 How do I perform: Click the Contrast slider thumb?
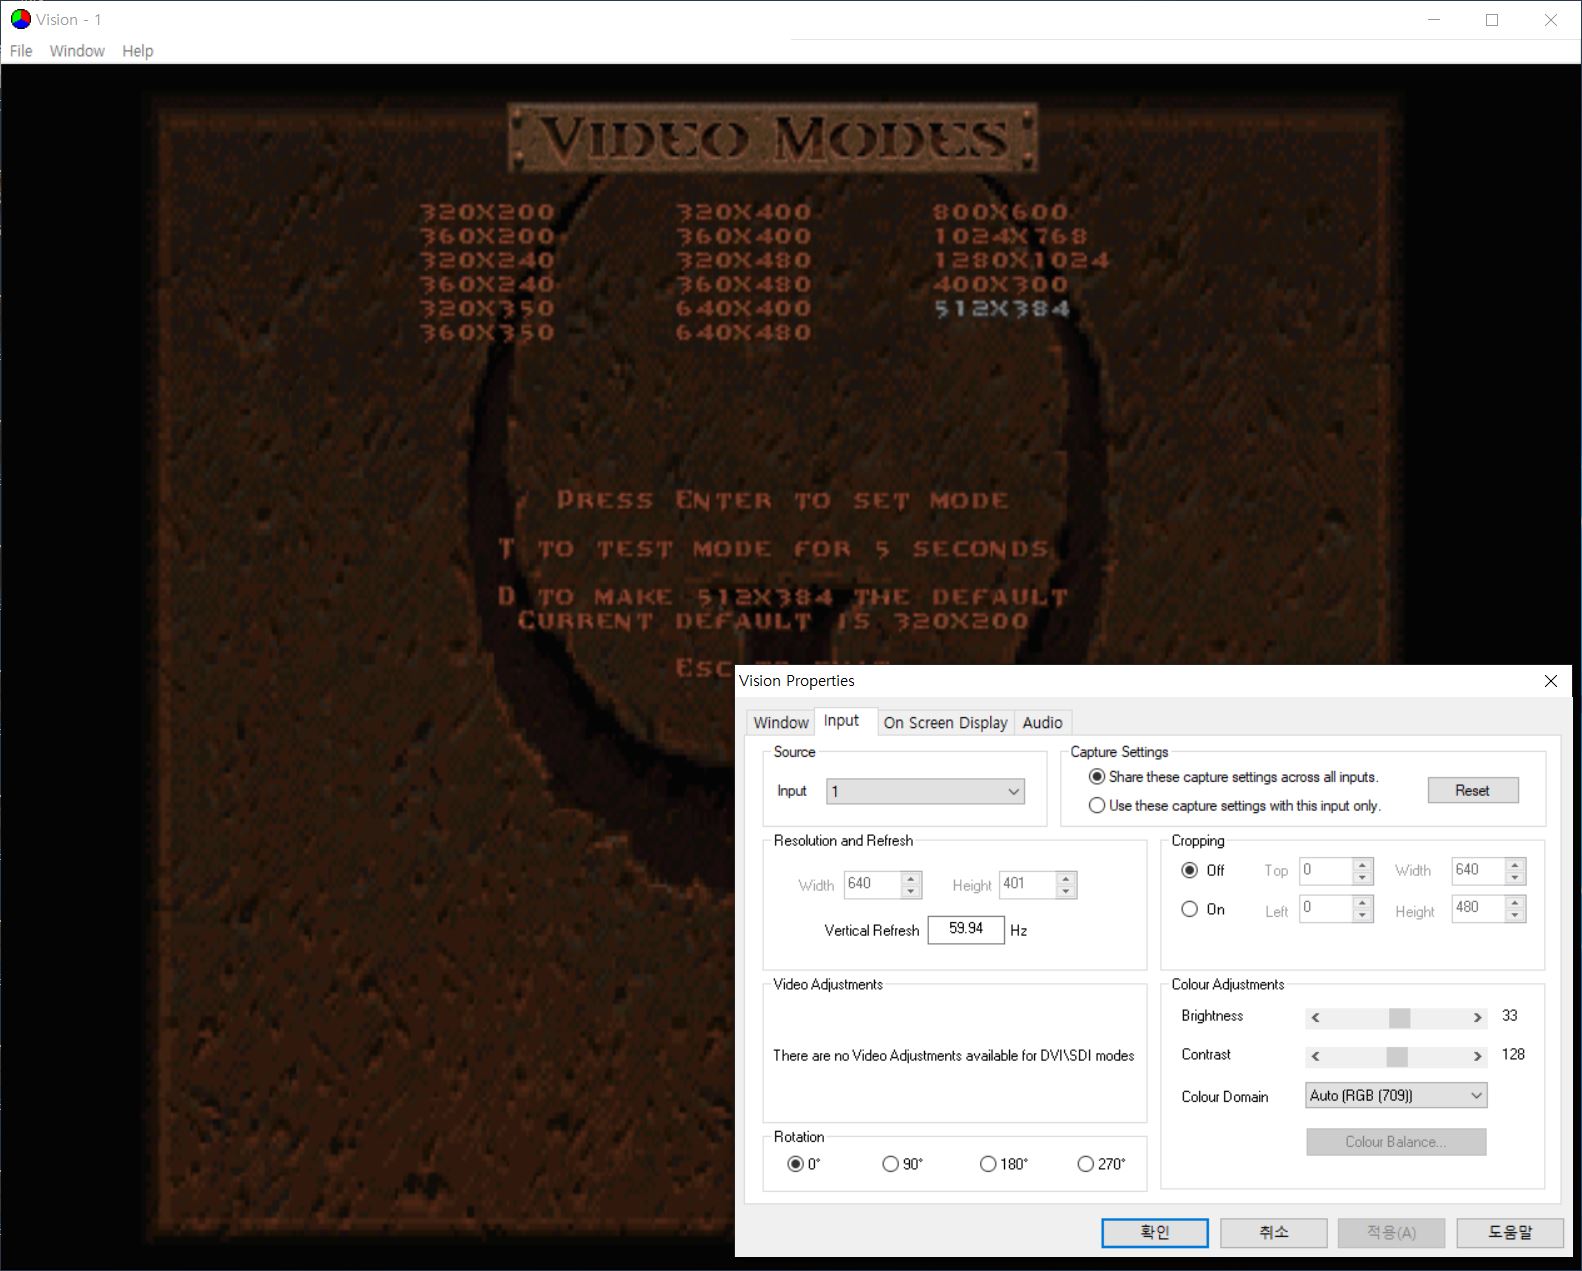pyautogui.click(x=1397, y=1056)
